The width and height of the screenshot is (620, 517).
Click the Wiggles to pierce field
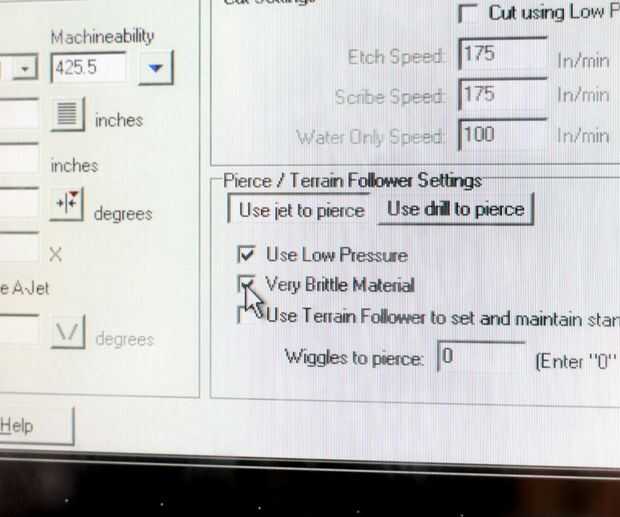click(x=481, y=357)
